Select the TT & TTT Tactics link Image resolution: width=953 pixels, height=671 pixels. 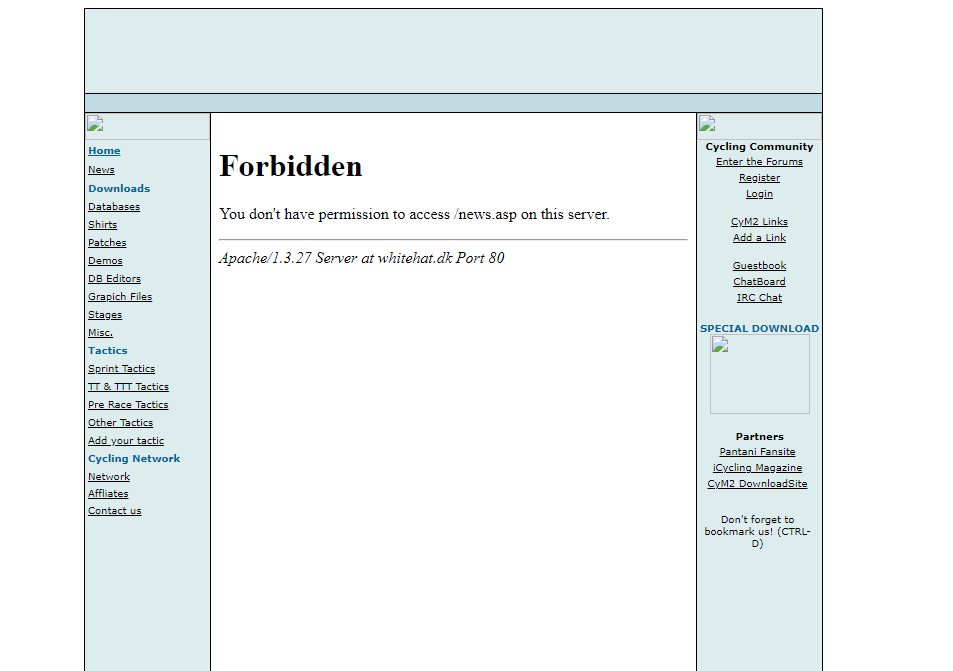(128, 387)
